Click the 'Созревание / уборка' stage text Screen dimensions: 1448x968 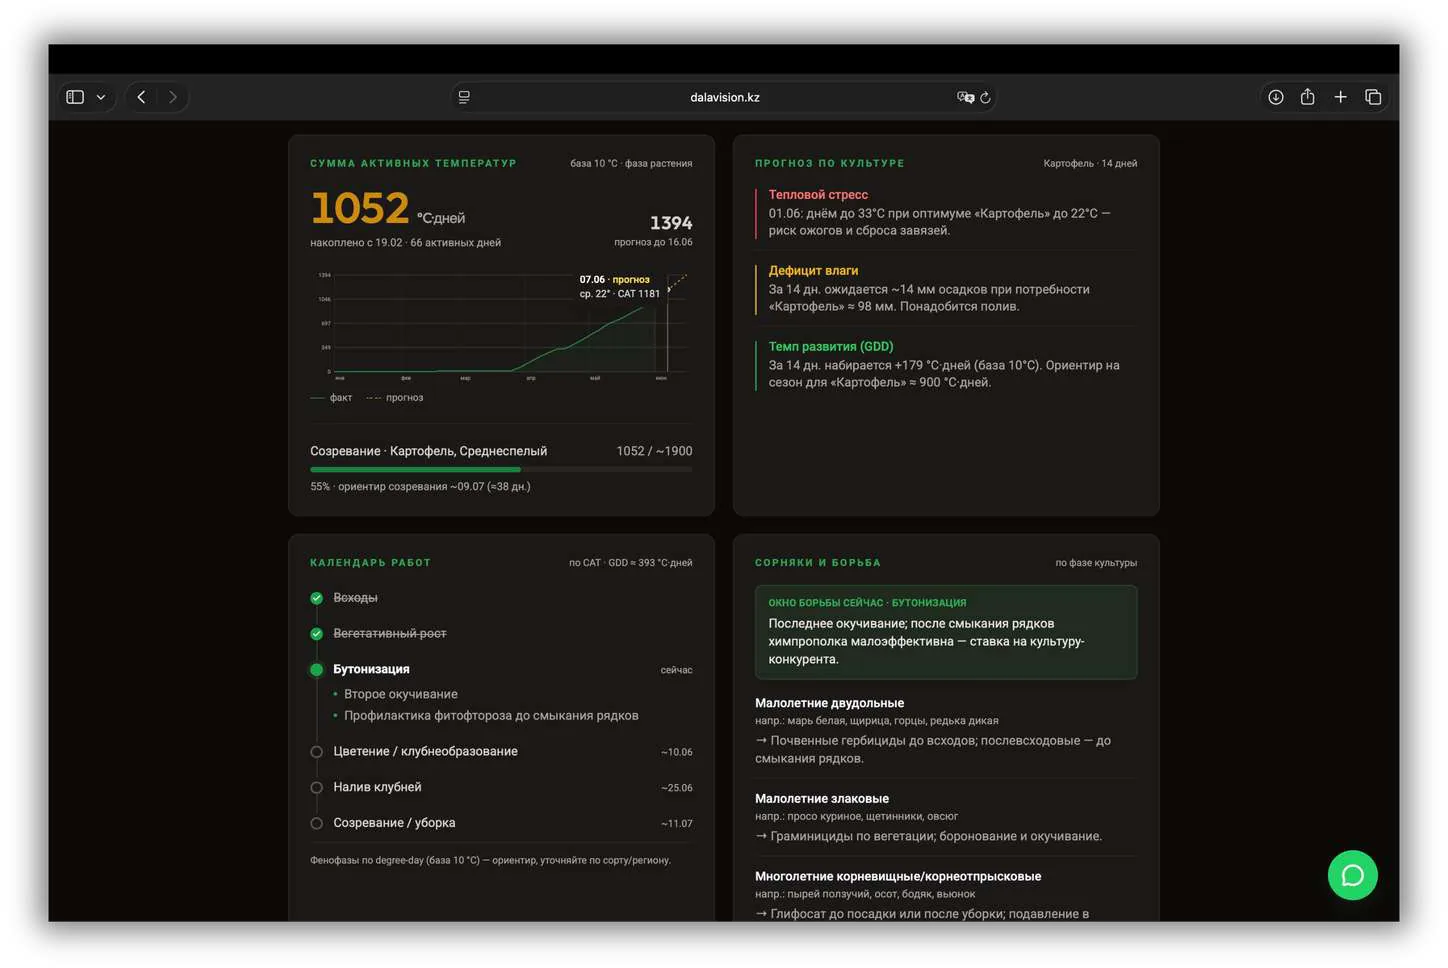[x=394, y=824]
